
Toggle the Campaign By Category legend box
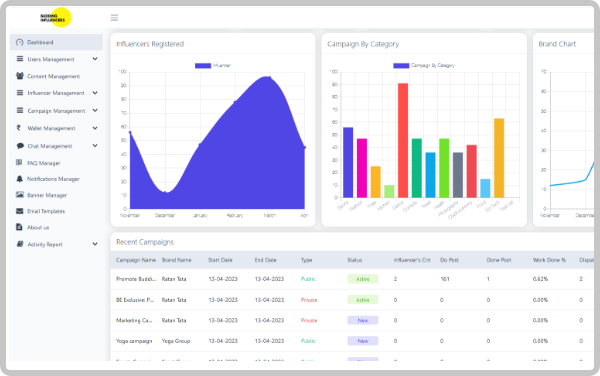[401, 65]
